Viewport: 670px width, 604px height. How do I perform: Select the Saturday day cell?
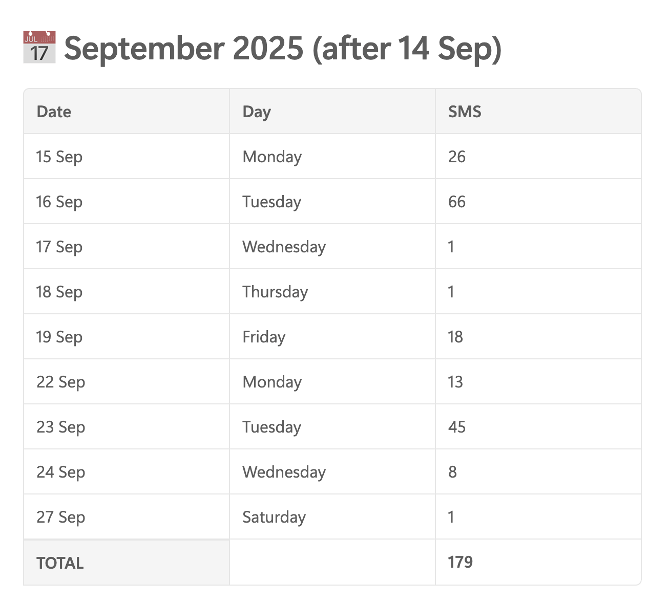tap(332, 517)
